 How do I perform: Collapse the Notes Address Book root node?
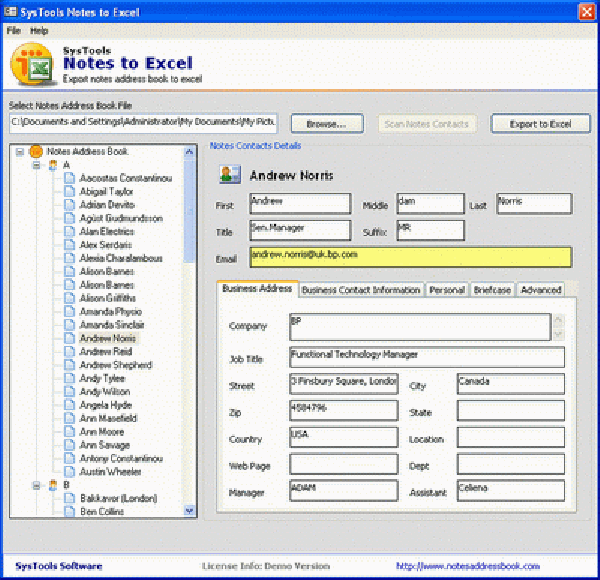(21, 151)
